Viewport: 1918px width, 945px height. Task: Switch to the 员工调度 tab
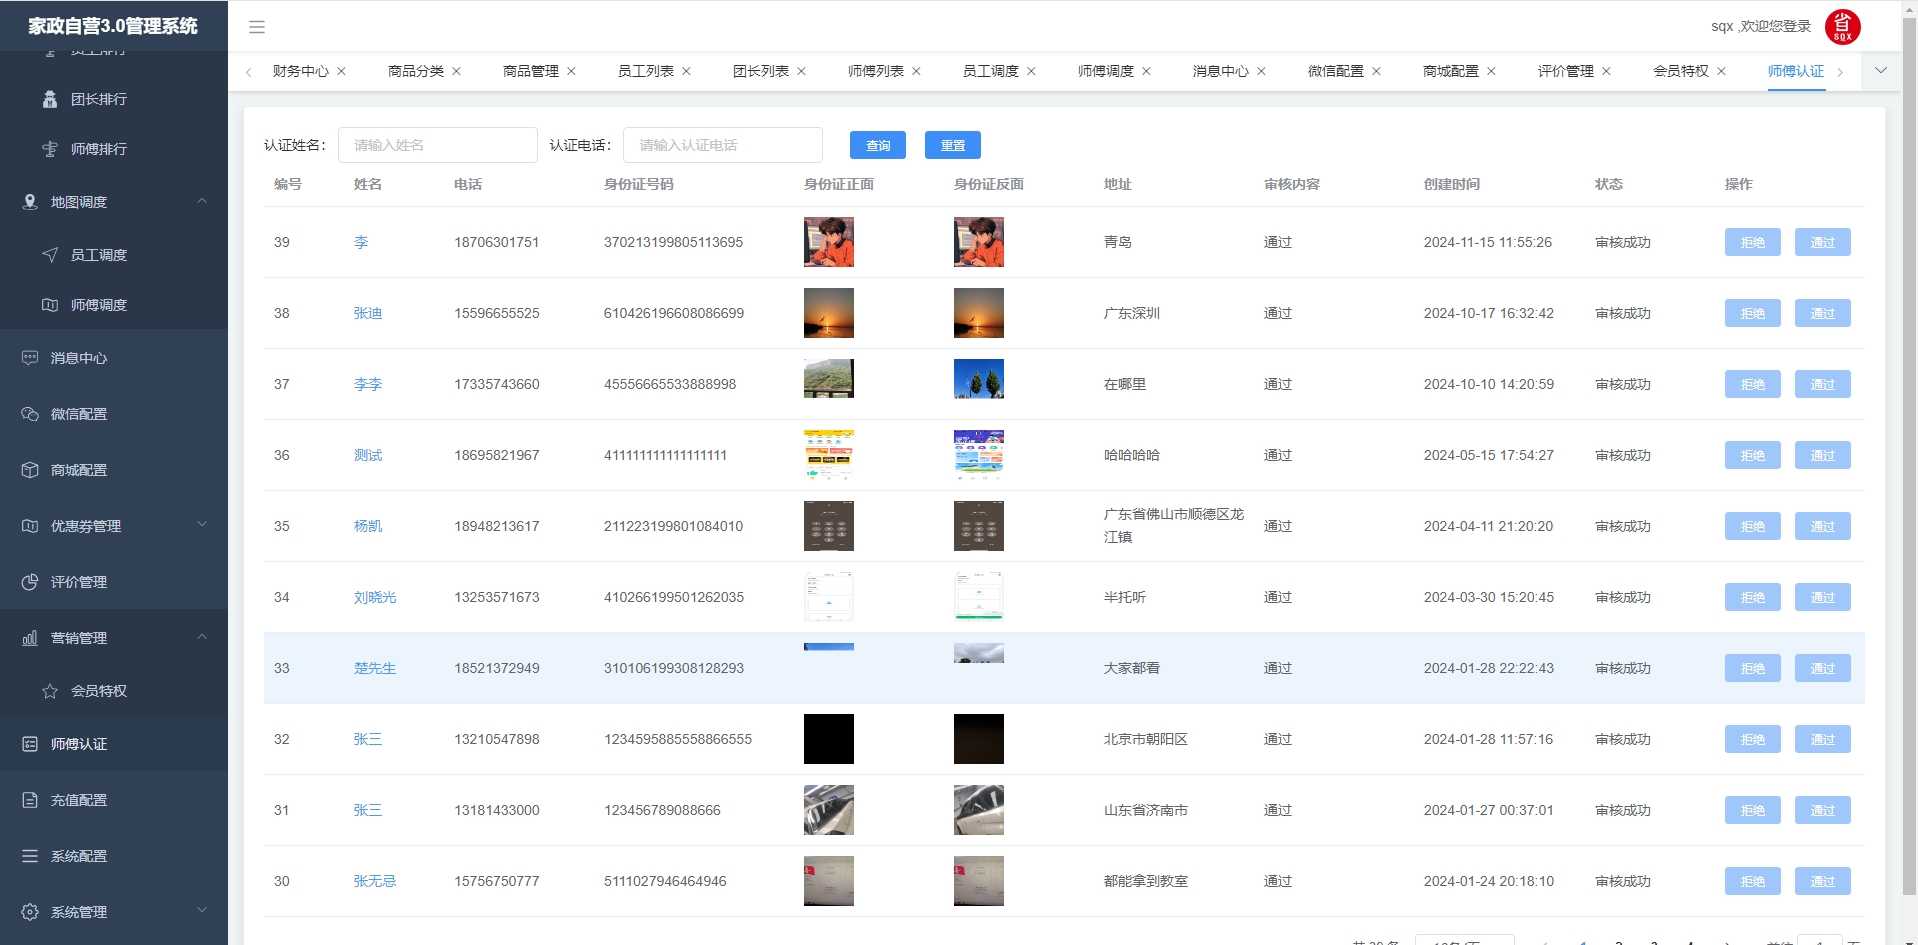point(991,71)
